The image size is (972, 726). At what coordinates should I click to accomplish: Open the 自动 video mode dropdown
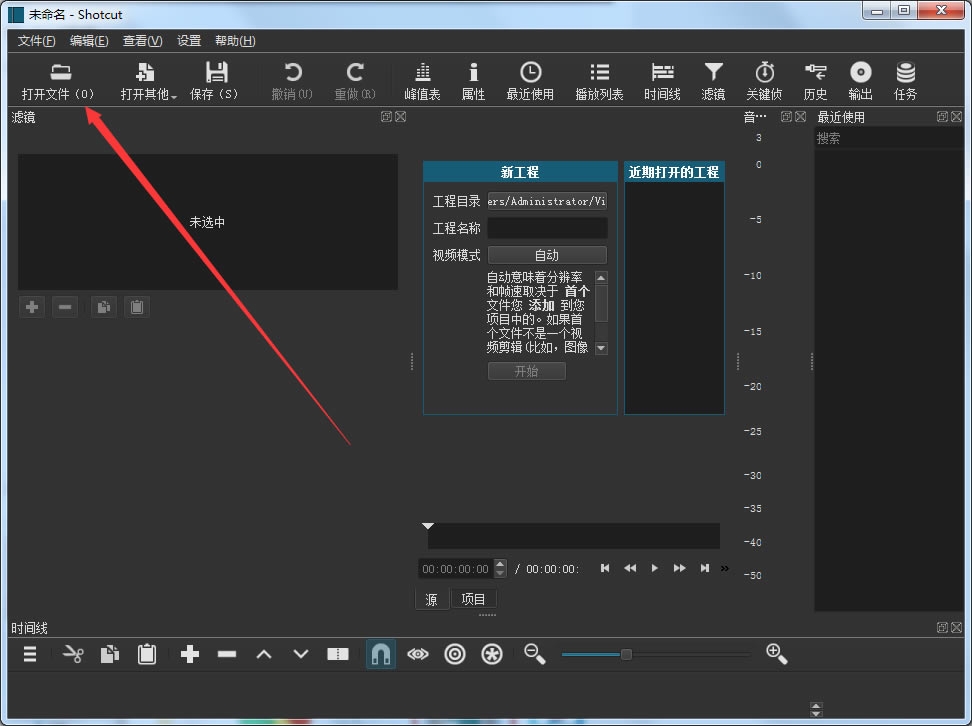tap(546, 254)
